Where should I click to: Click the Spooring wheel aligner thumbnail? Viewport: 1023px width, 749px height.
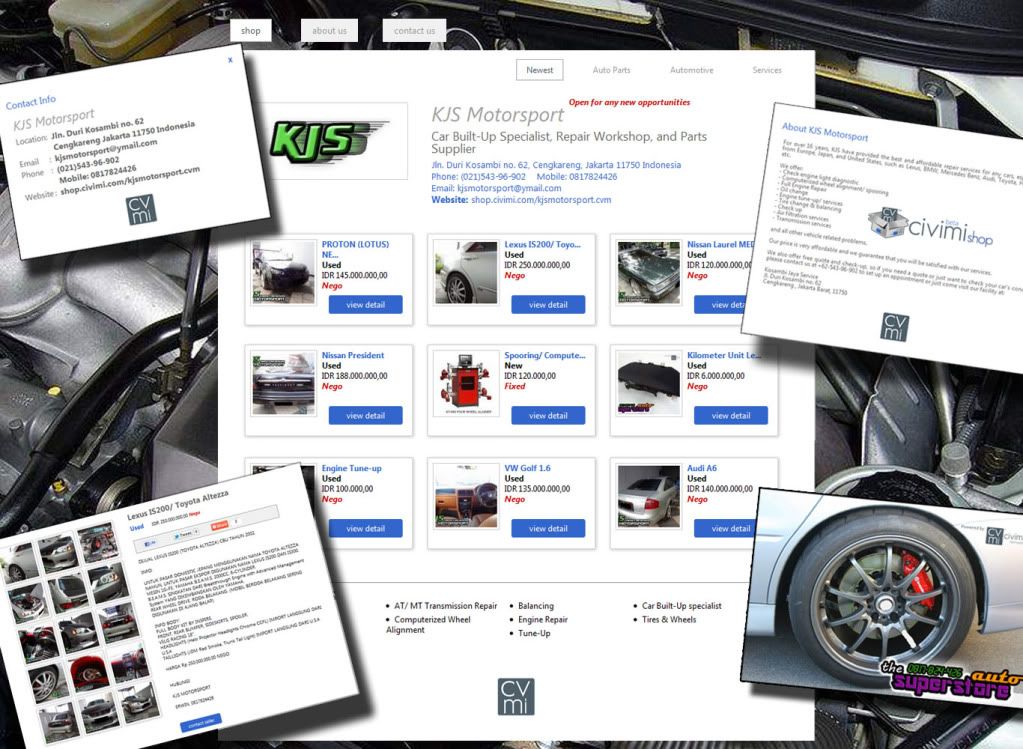pyautogui.click(x=466, y=383)
